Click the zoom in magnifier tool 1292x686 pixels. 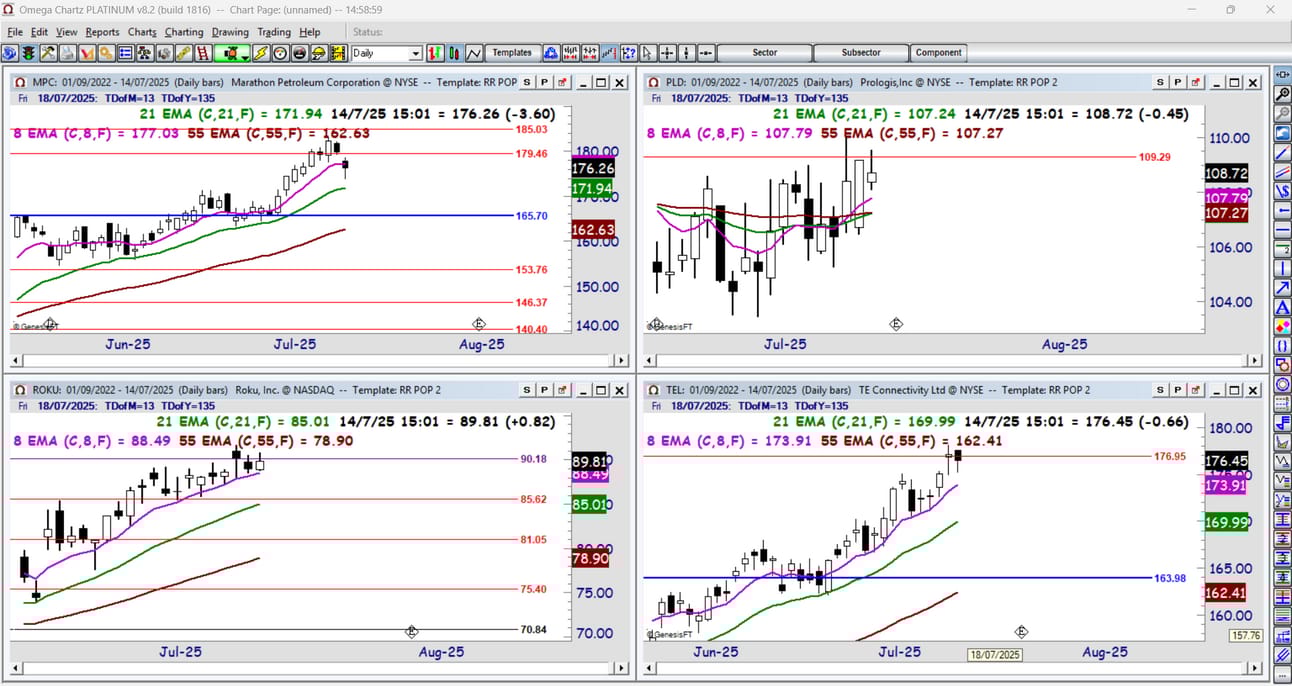tap(1281, 92)
